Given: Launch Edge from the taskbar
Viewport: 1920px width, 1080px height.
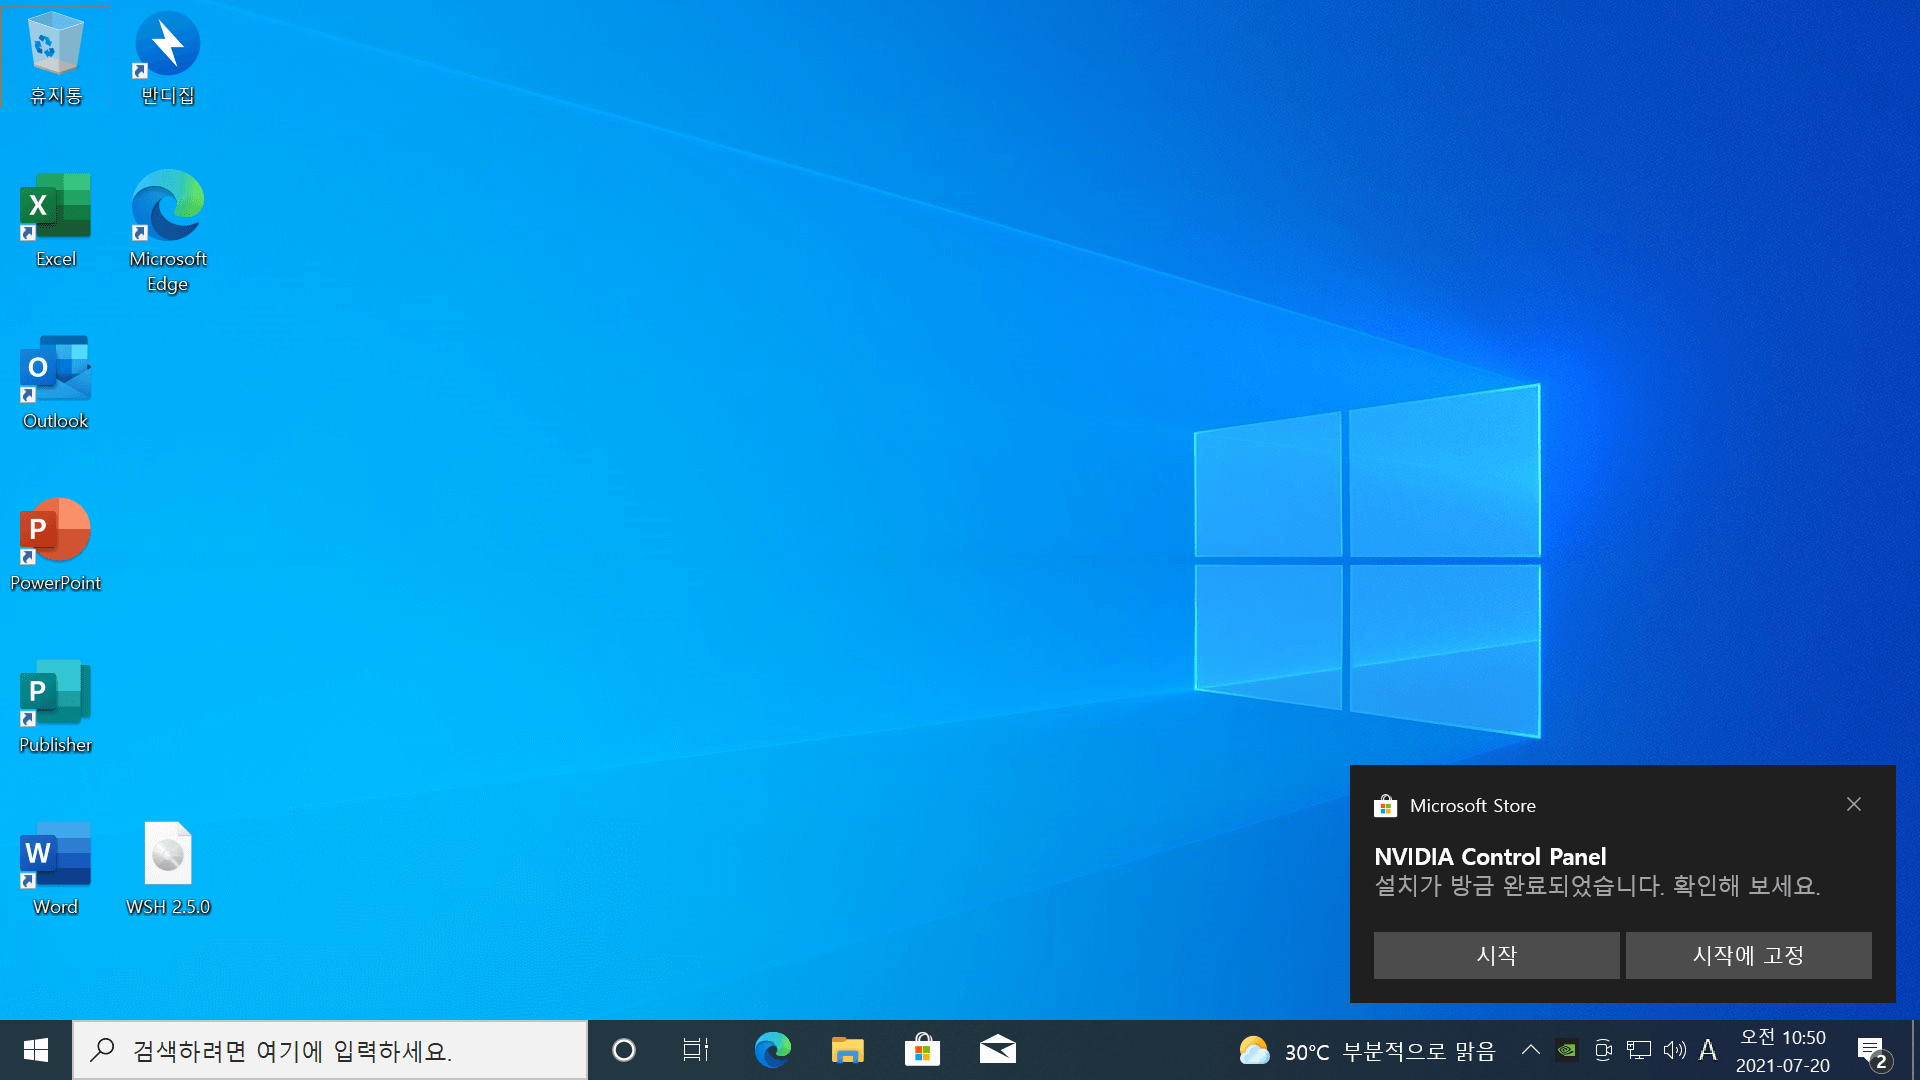Looking at the screenshot, I should pyautogui.click(x=772, y=1050).
